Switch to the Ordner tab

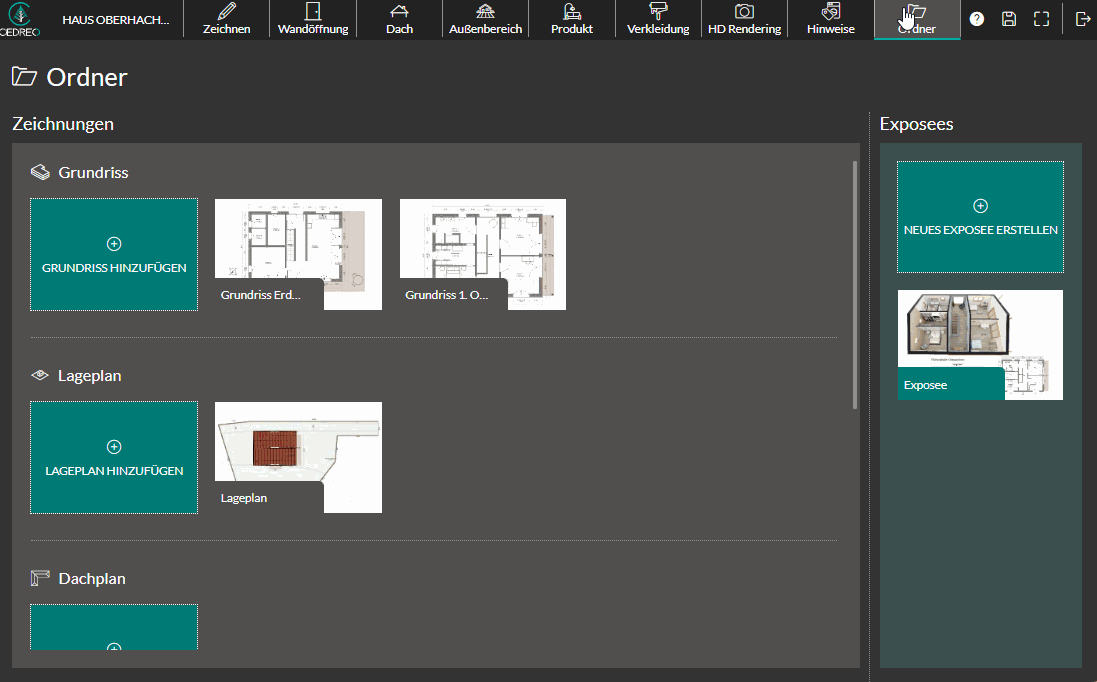click(917, 19)
